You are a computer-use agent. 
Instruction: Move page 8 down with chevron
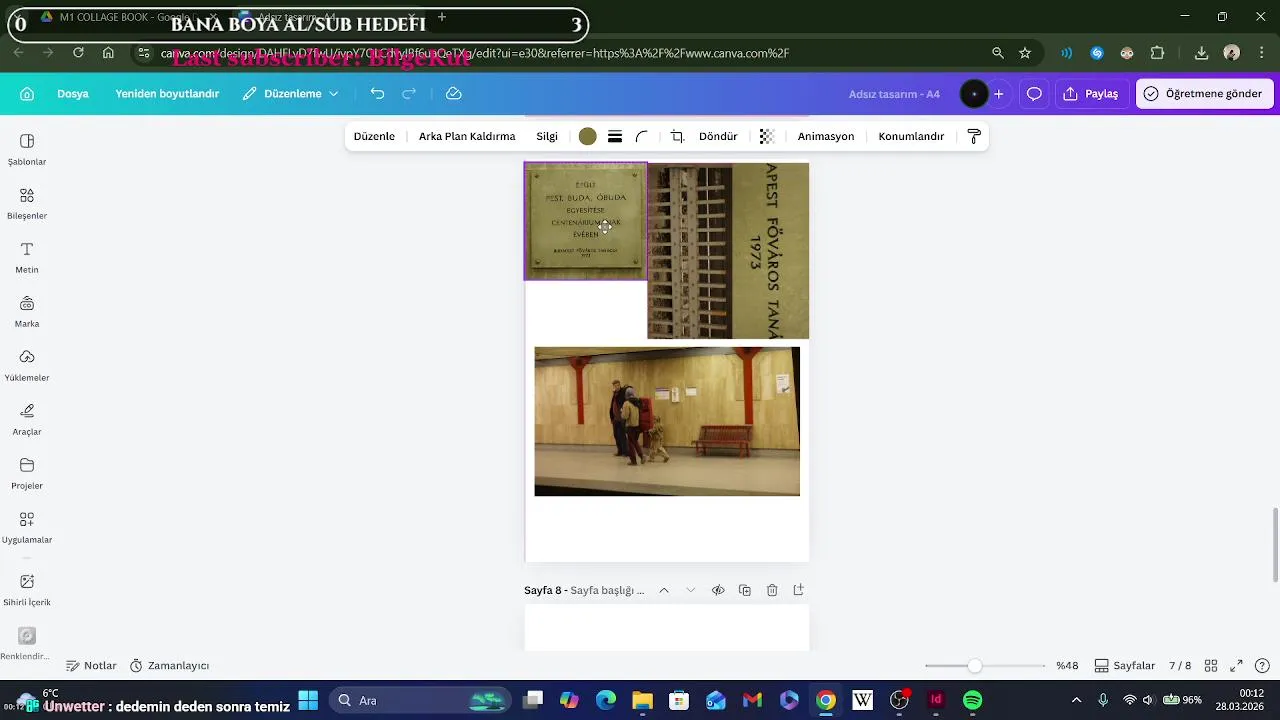[x=690, y=590]
